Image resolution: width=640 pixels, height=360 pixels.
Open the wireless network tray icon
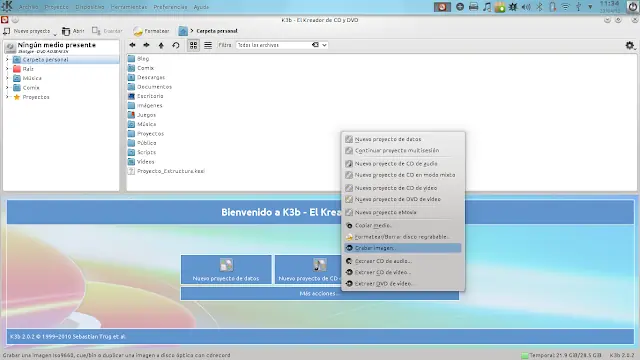tap(565, 7)
